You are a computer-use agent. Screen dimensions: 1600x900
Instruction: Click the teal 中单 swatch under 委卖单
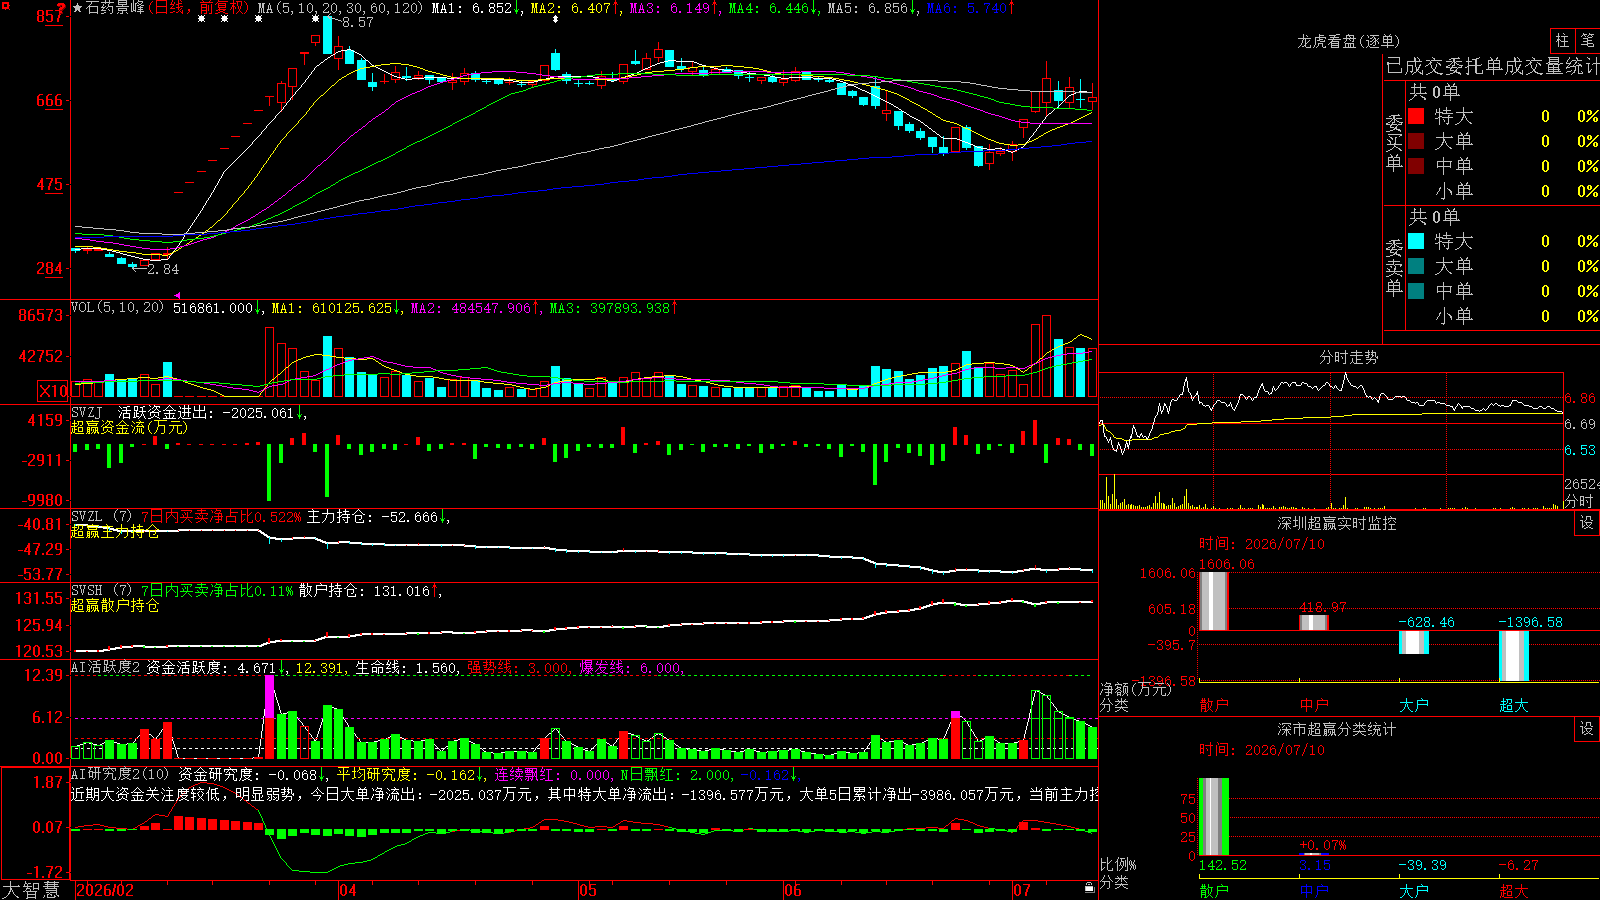click(1416, 291)
